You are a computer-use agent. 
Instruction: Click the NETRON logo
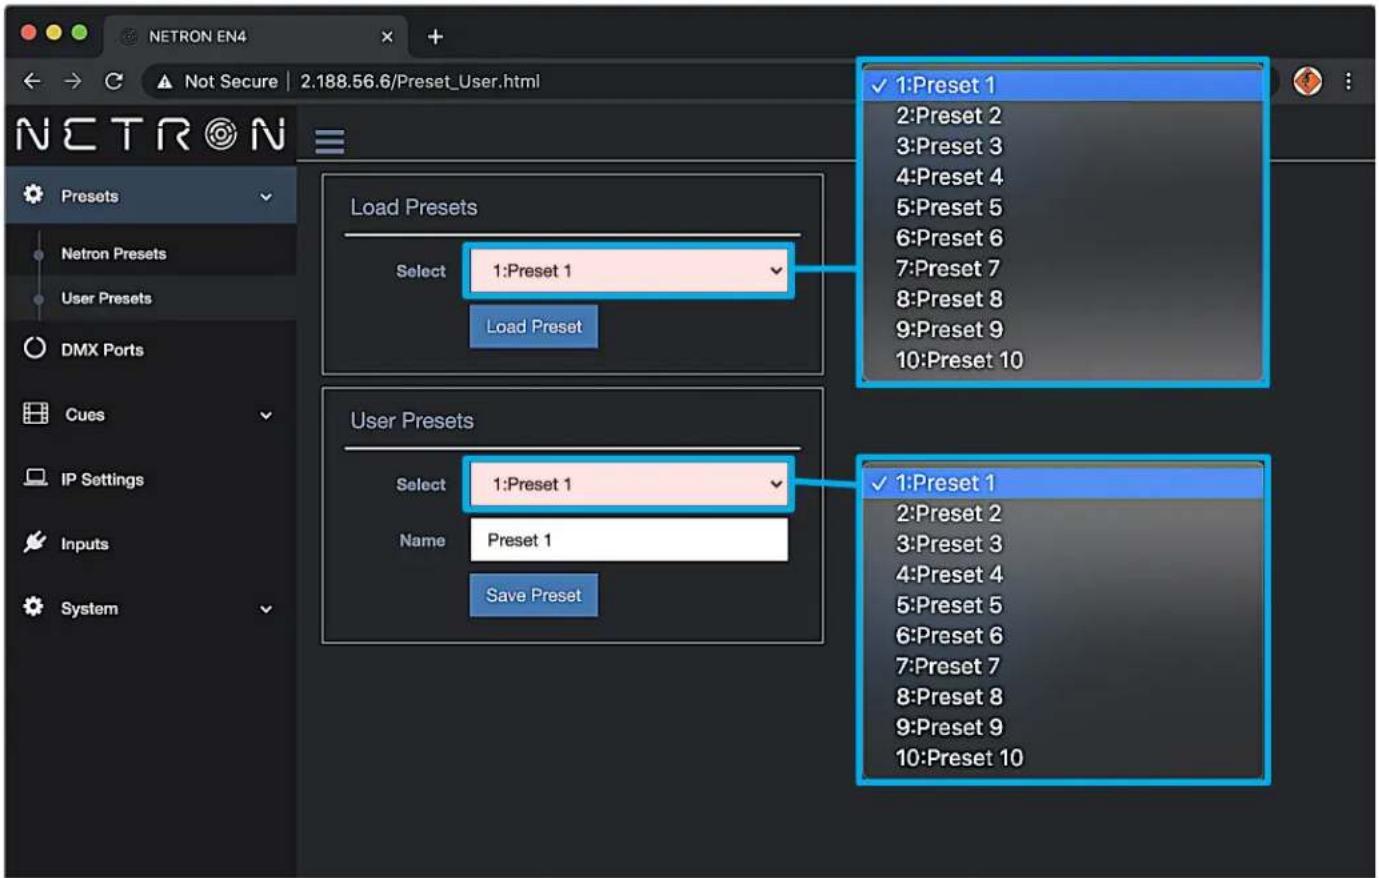click(x=152, y=135)
